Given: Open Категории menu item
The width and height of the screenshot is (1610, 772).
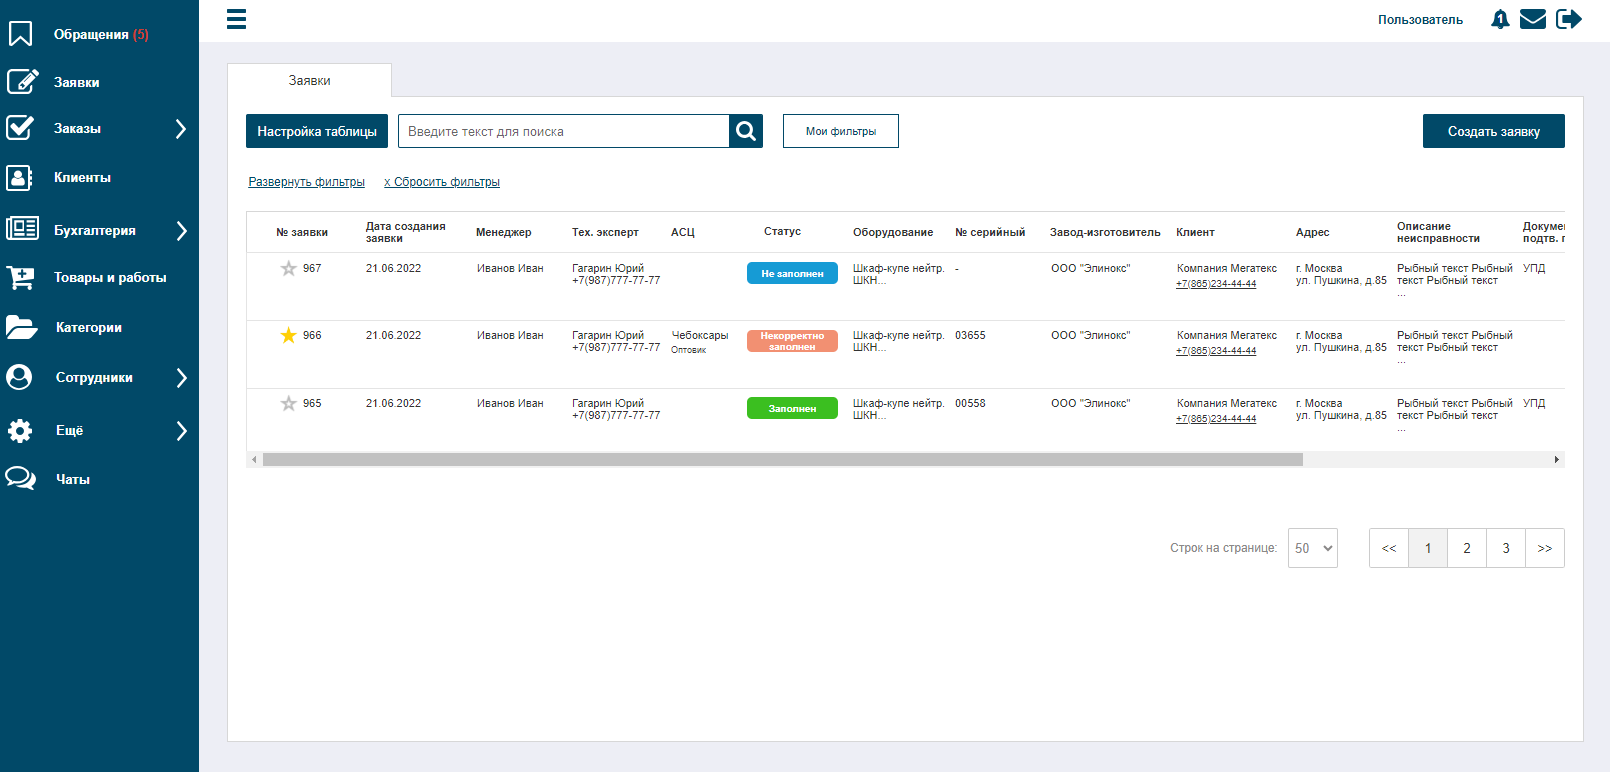Looking at the screenshot, I should pos(89,327).
